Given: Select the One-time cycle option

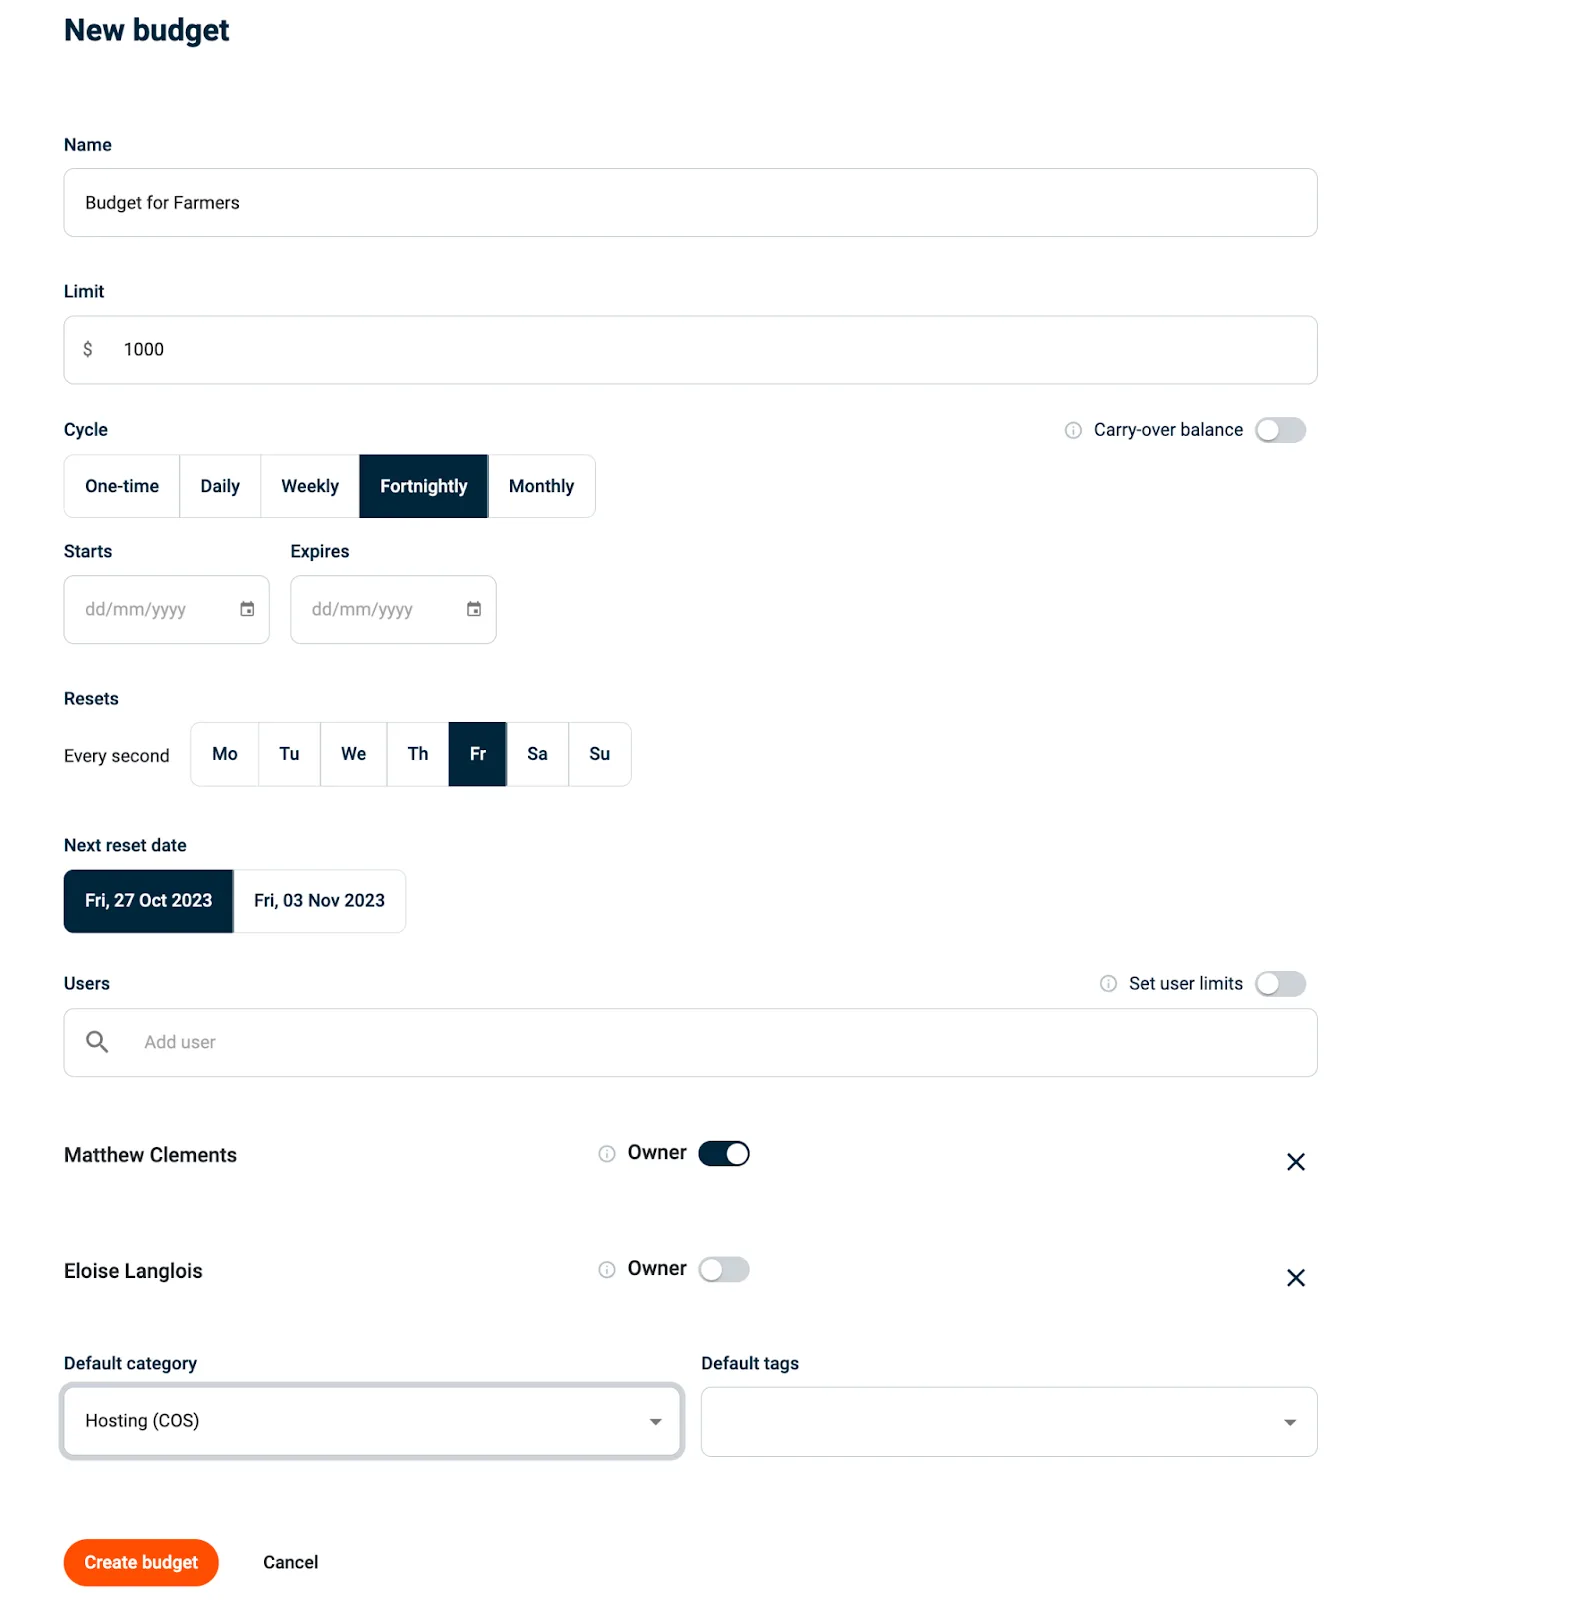Looking at the screenshot, I should (x=122, y=486).
